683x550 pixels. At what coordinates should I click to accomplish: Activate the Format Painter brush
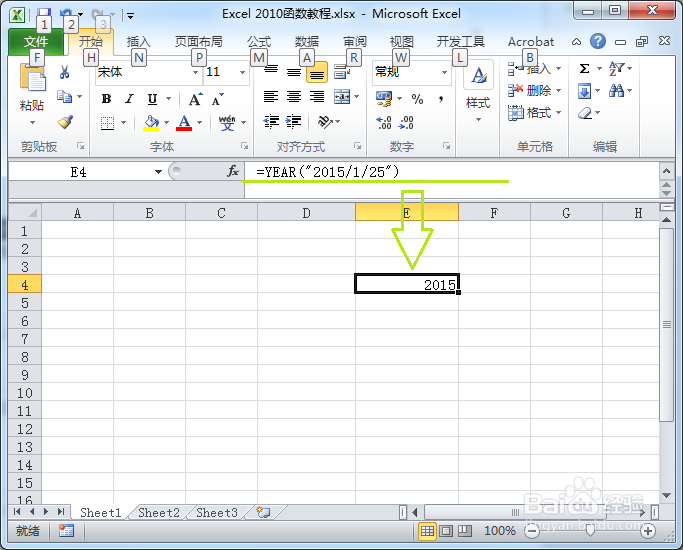point(65,121)
